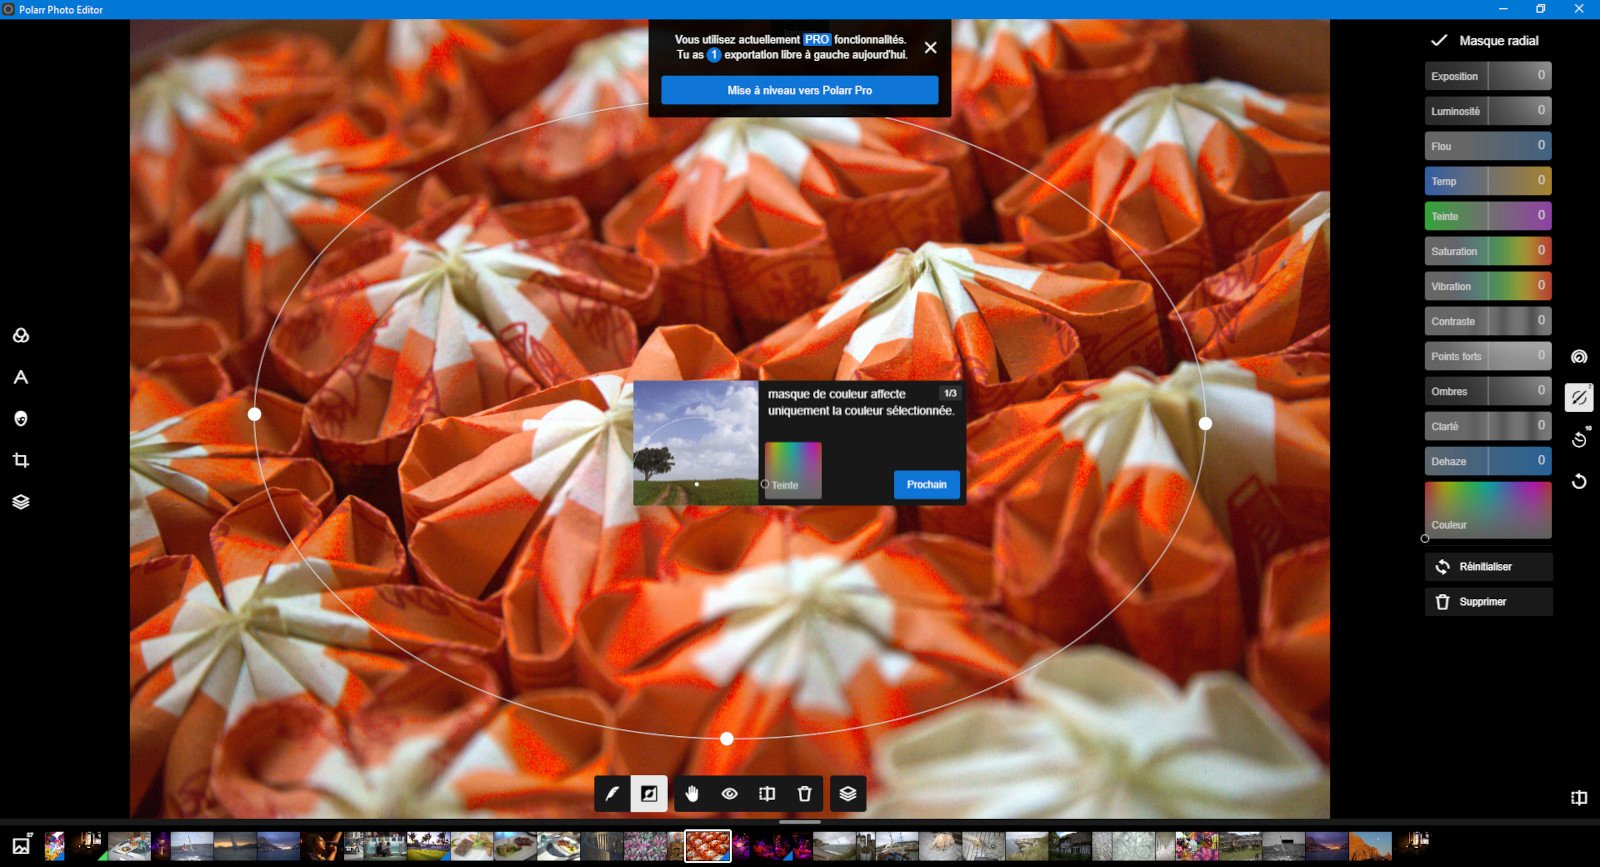Toggle mask visibility eye icon

pyautogui.click(x=730, y=794)
